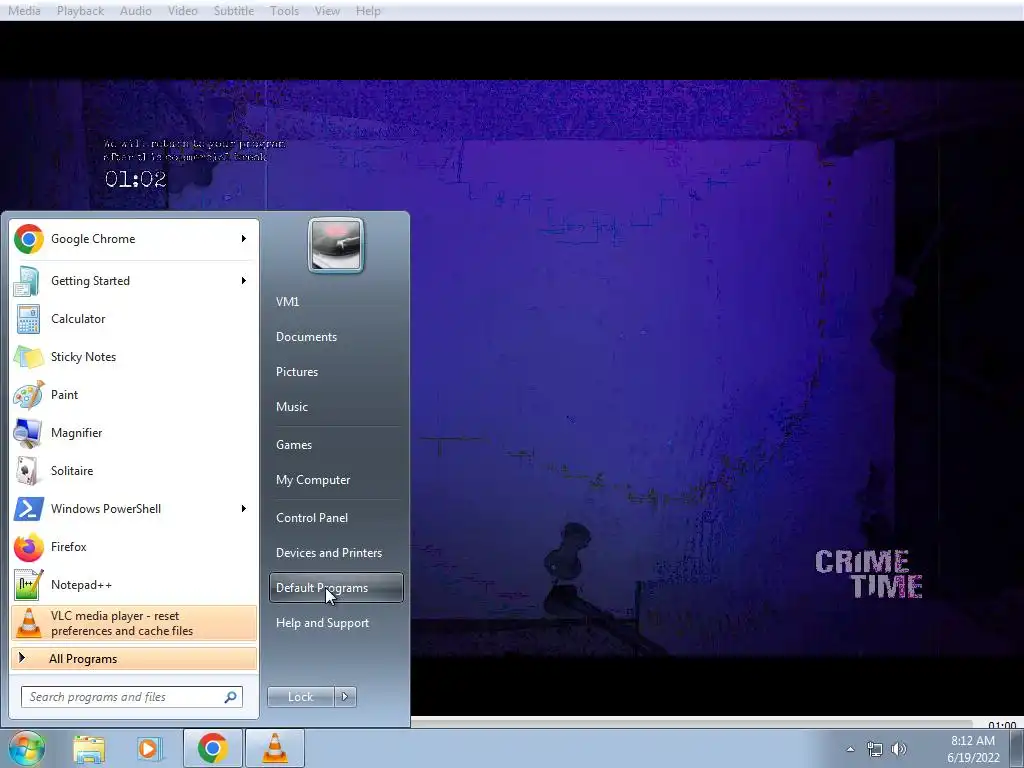Show hidden tray icons arrow

pyautogui.click(x=850, y=749)
